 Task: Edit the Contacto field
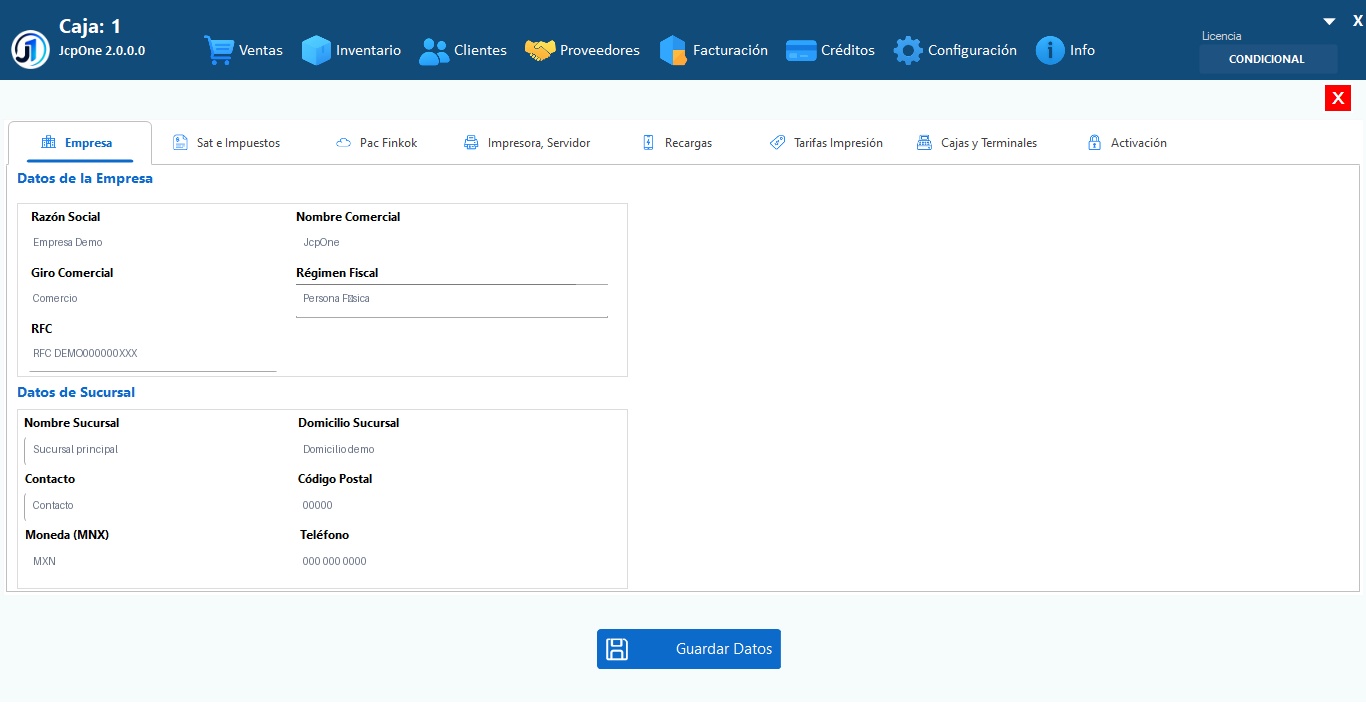click(152, 506)
